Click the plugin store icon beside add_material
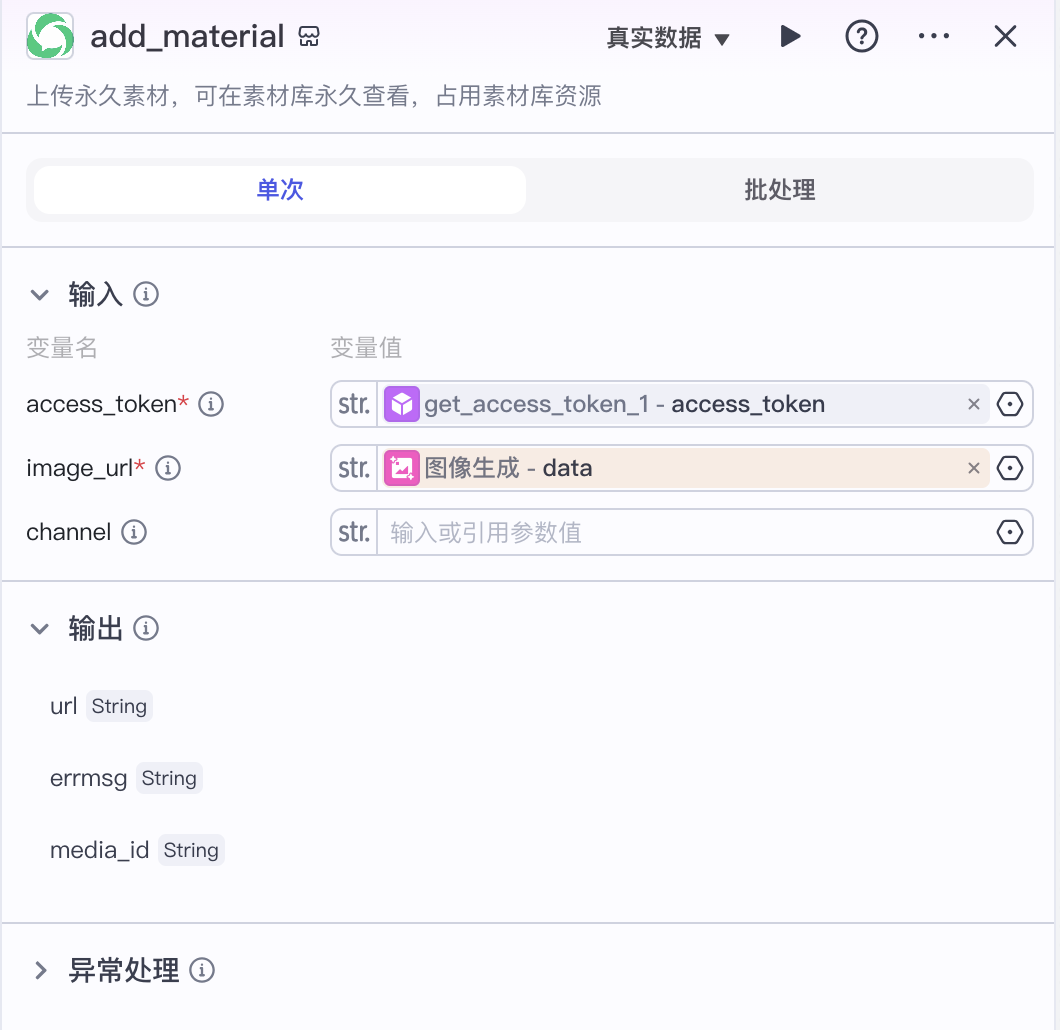The width and height of the screenshot is (1060, 1030). coord(309,36)
